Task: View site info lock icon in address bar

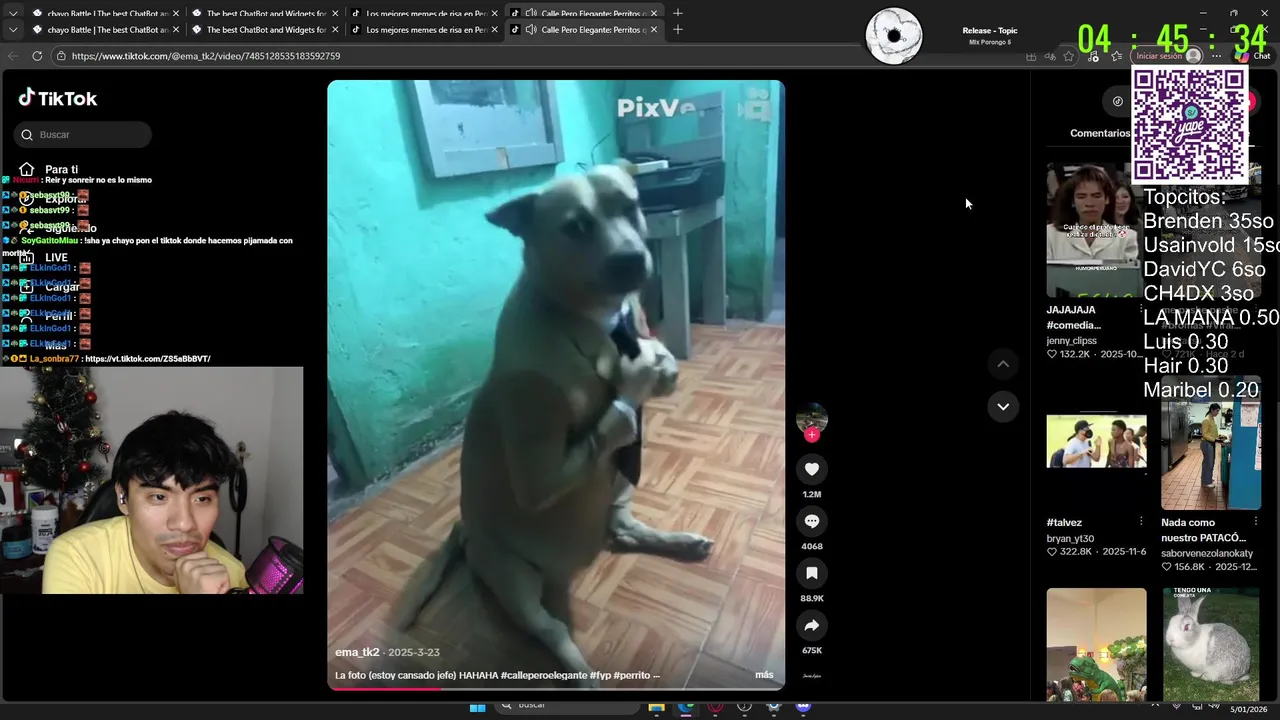Action: (x=61, y=56)
